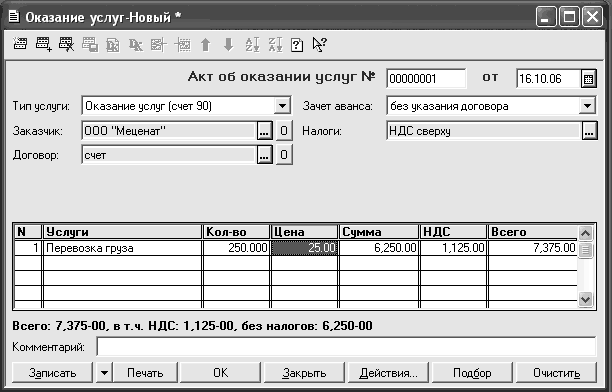Click the Действия... button
The width and height of the screenshot is (612, 392).
click(388, 373)
